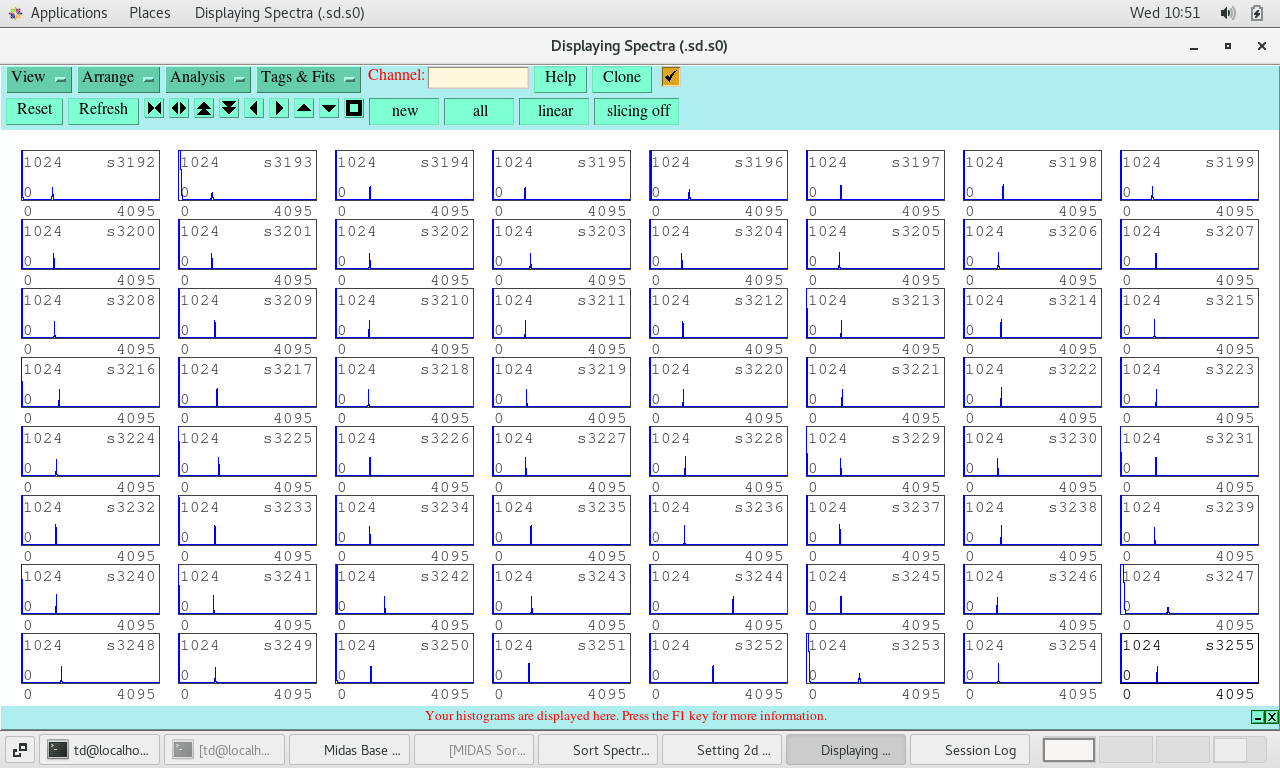Viewport: 1280px width, 768px height.
Task: Click the Clone button
Action: (x=621, y=78)
